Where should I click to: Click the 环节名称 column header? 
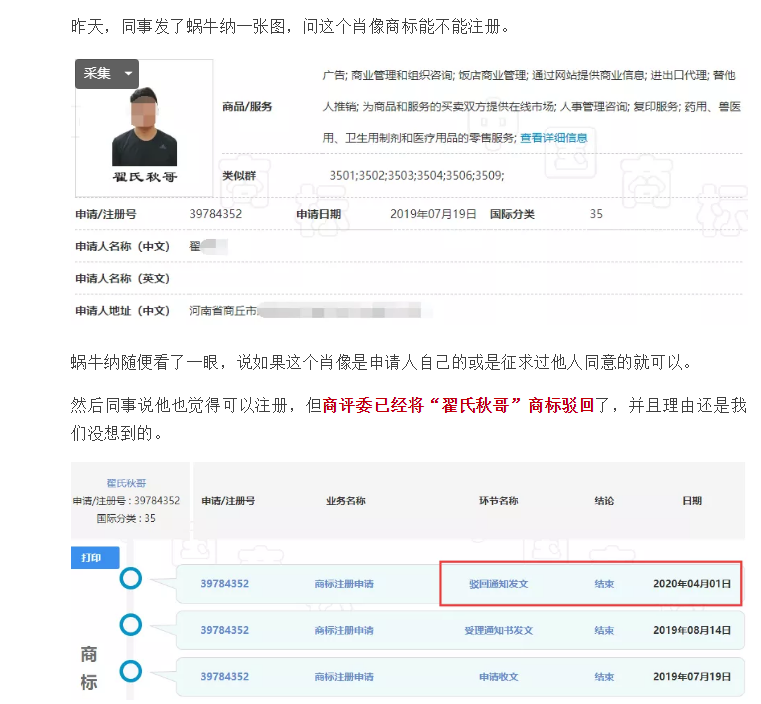point(498,501)
